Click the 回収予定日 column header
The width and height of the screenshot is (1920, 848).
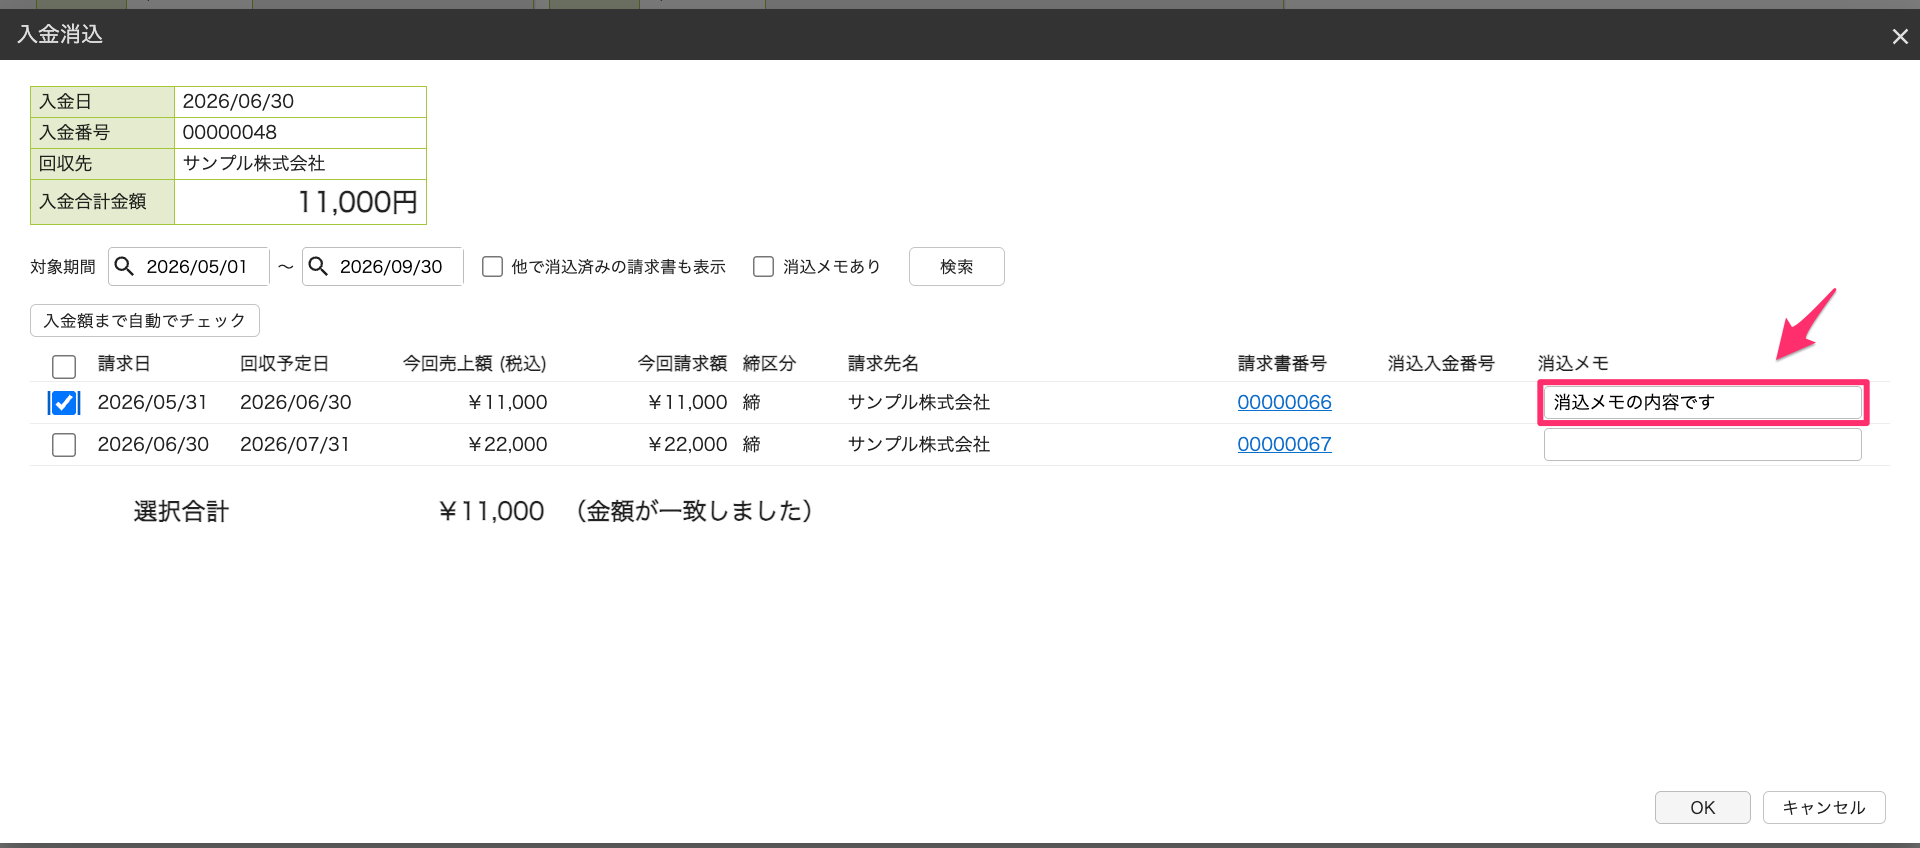[284, 363]
